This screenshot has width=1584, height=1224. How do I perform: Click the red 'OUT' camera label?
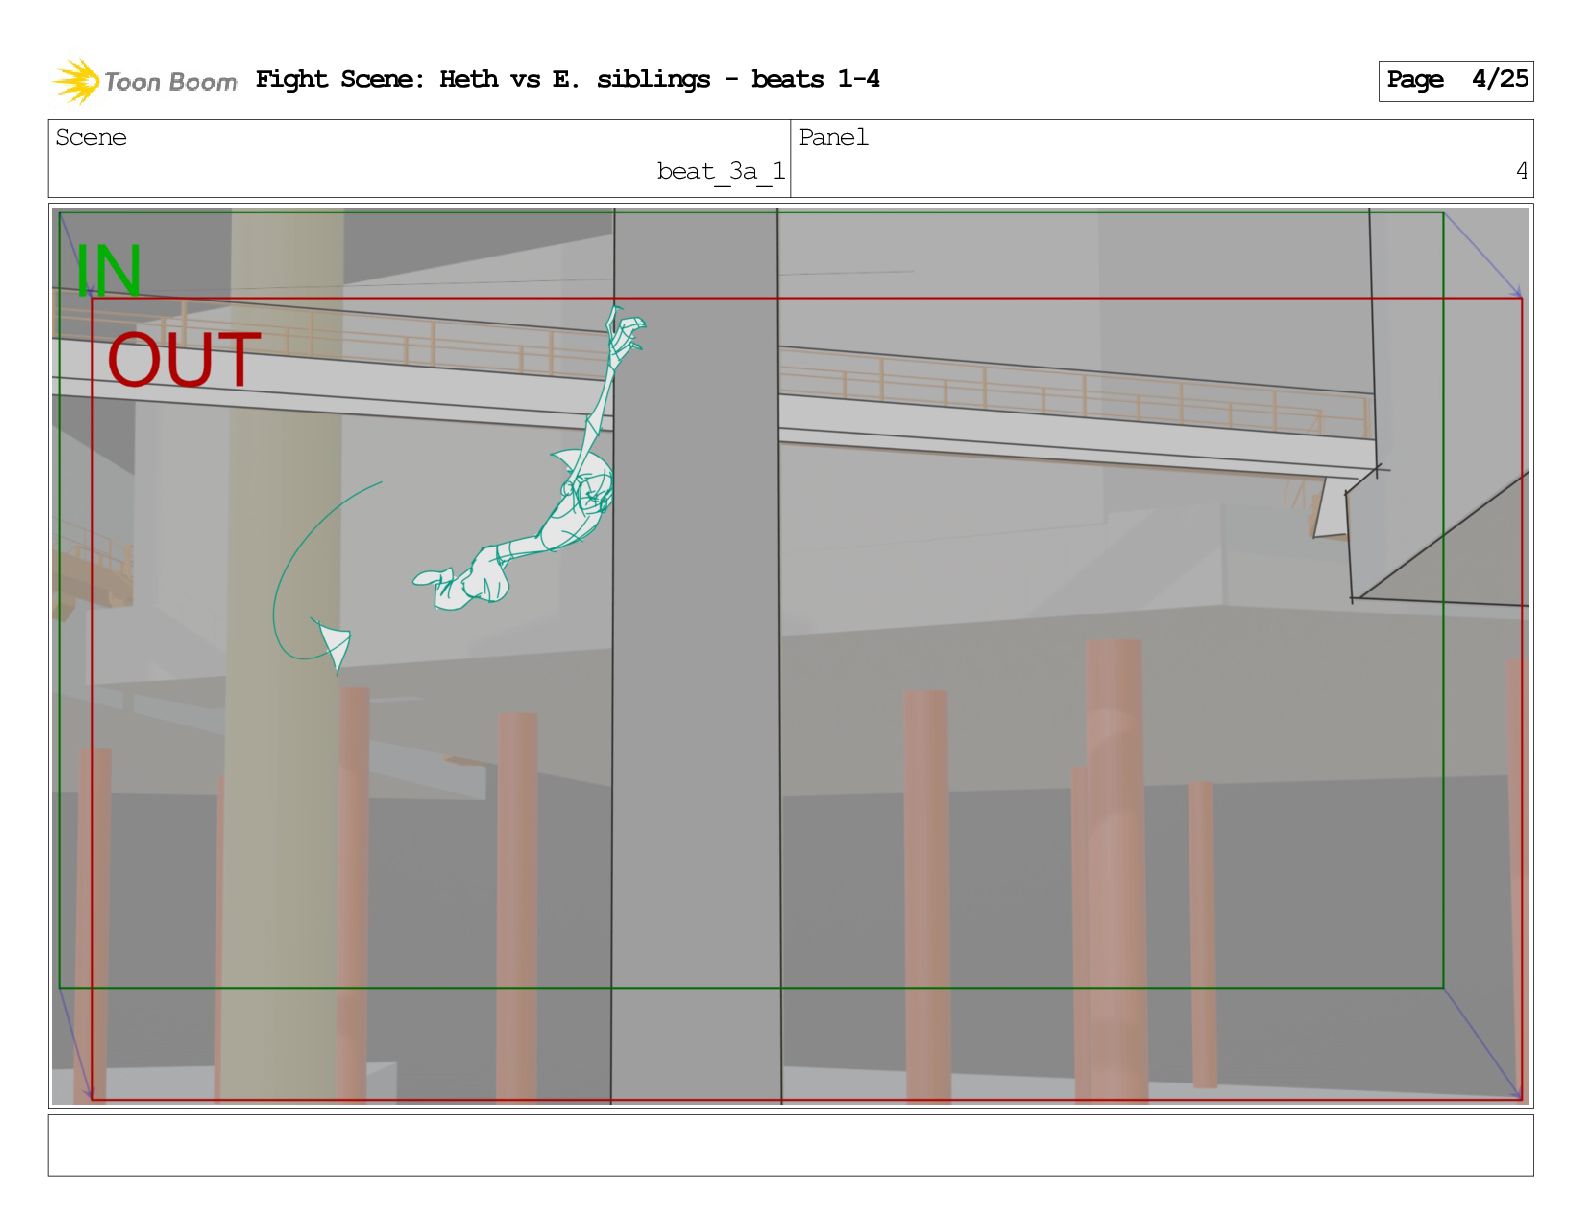tap(185, 360)
